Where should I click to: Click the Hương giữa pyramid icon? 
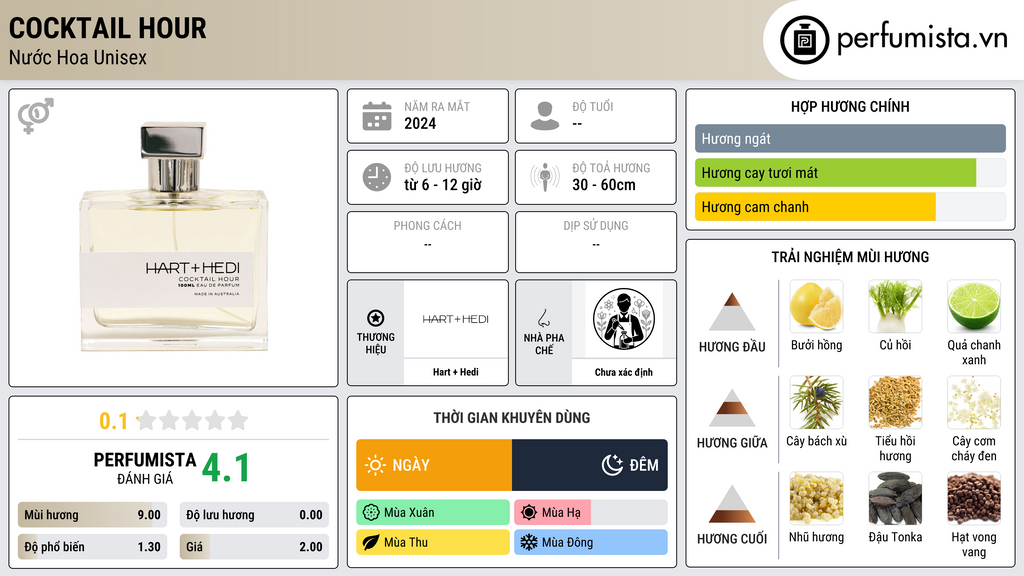click(x=732, y=408)
